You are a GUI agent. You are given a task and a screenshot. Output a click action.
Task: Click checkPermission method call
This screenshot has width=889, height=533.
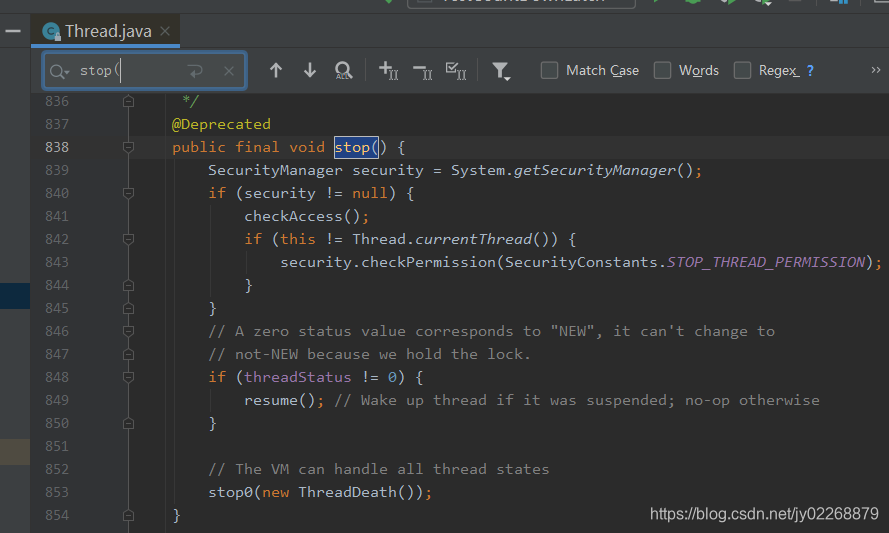tap(428, 262)
